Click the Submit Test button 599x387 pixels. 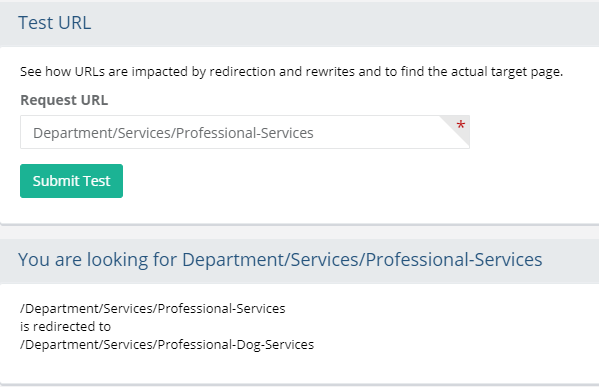(71, 181)
